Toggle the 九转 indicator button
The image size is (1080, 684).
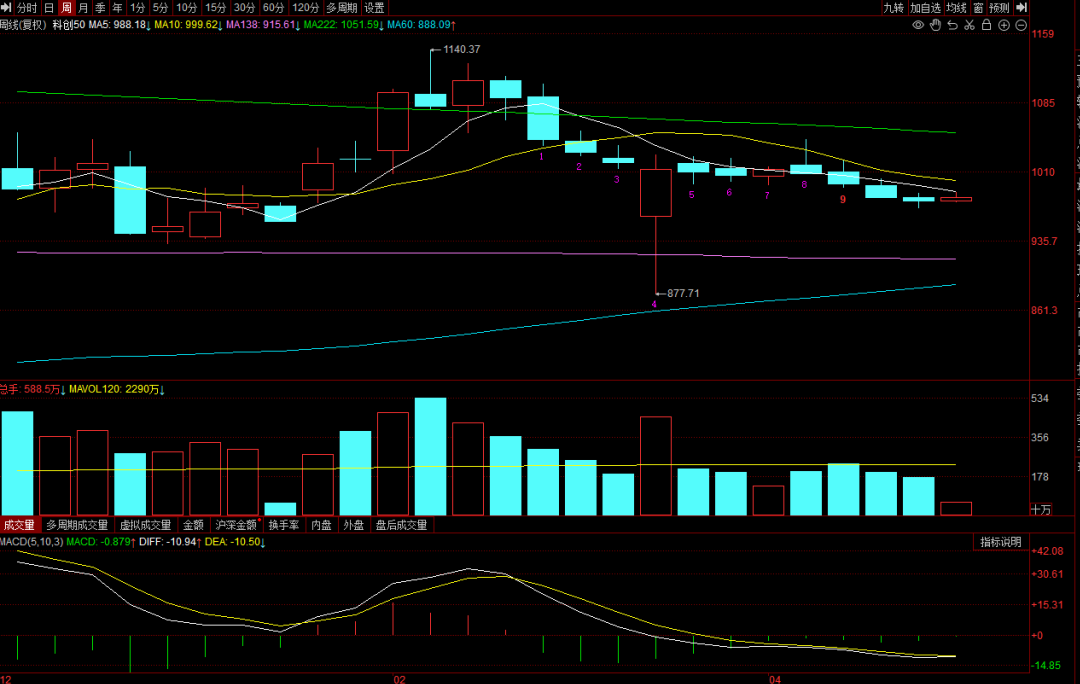pos(893,8)
